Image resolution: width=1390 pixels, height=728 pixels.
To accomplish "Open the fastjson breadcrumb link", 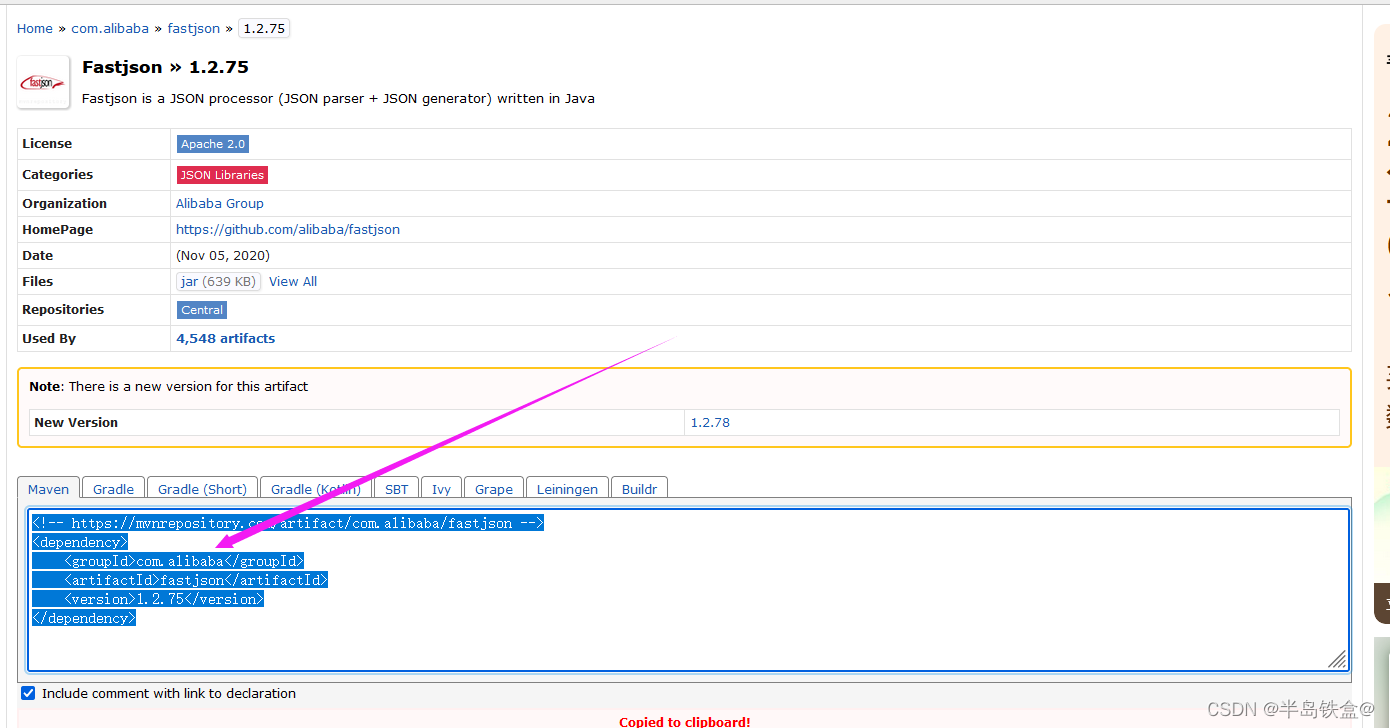I will (194, 29).
